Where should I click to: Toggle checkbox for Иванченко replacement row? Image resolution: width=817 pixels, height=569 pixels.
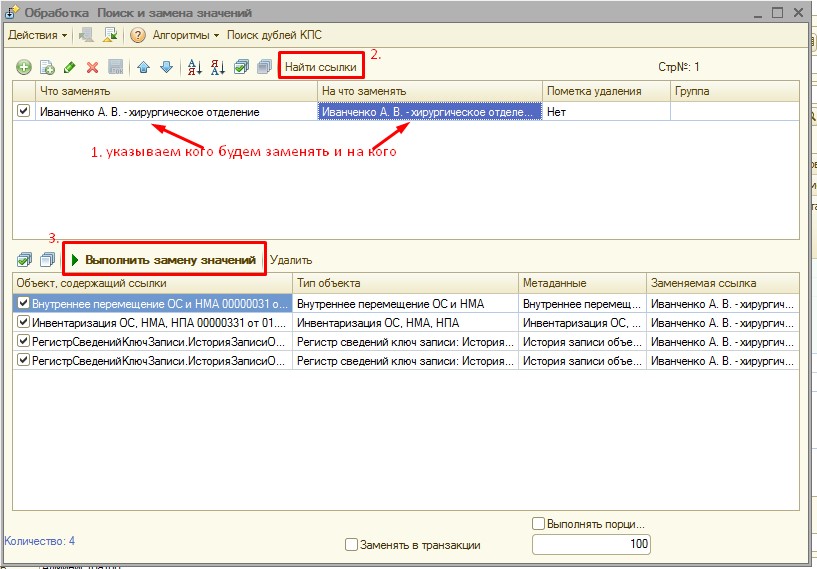[24, 112]
